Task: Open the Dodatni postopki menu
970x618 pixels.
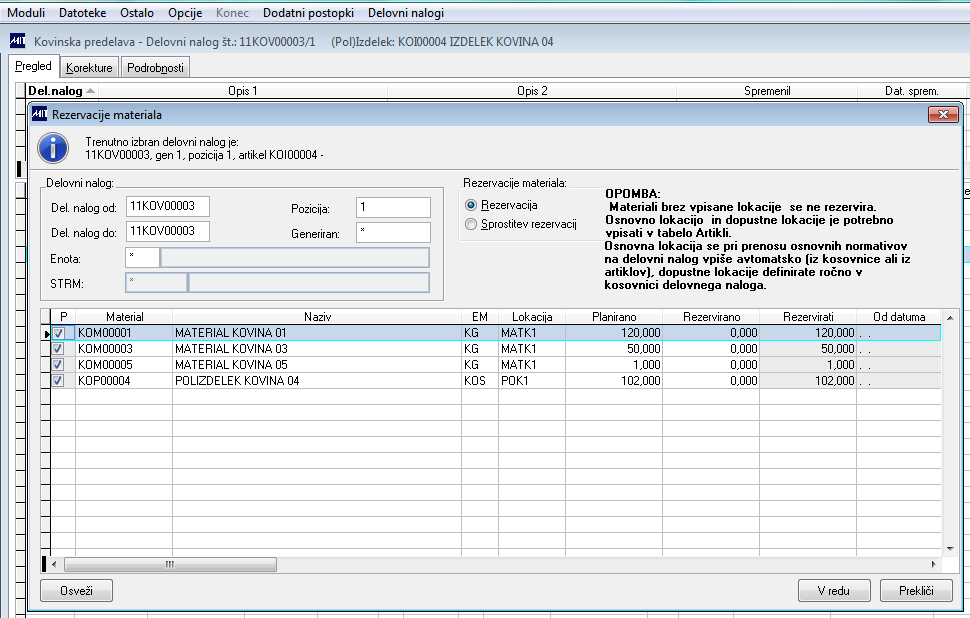Action: (x=308, y=14)
